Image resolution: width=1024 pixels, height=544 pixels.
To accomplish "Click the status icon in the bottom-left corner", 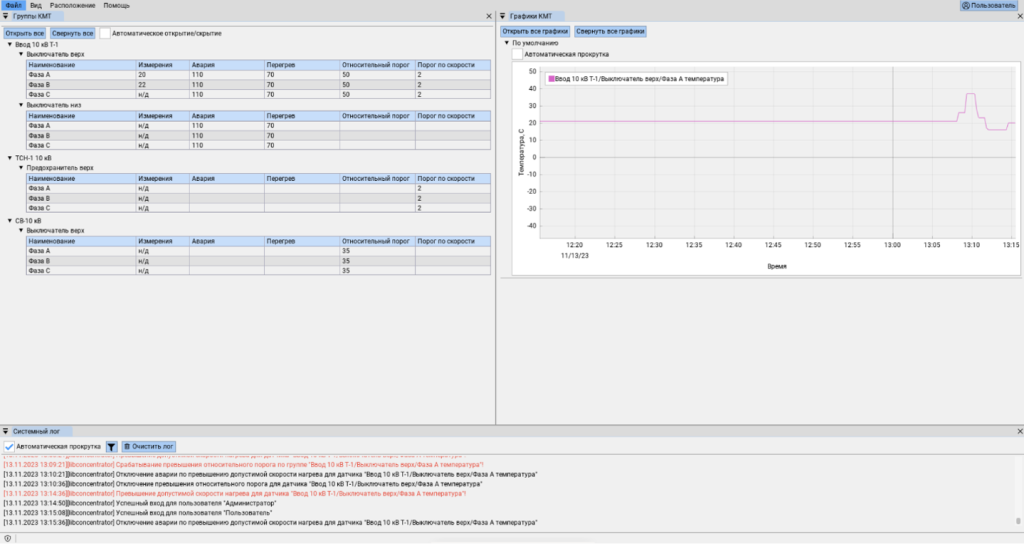I will coord(8,538).
